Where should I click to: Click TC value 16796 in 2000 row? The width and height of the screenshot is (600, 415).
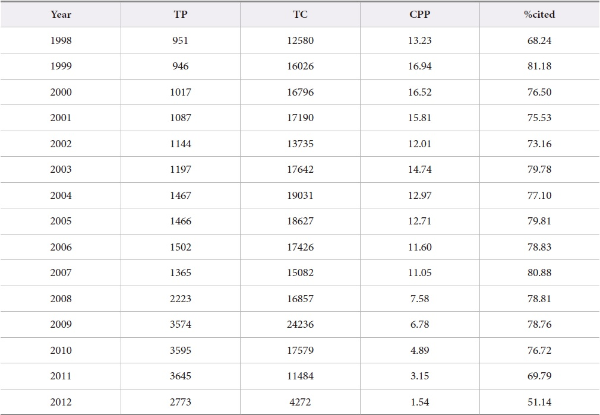tap(300, 92)
